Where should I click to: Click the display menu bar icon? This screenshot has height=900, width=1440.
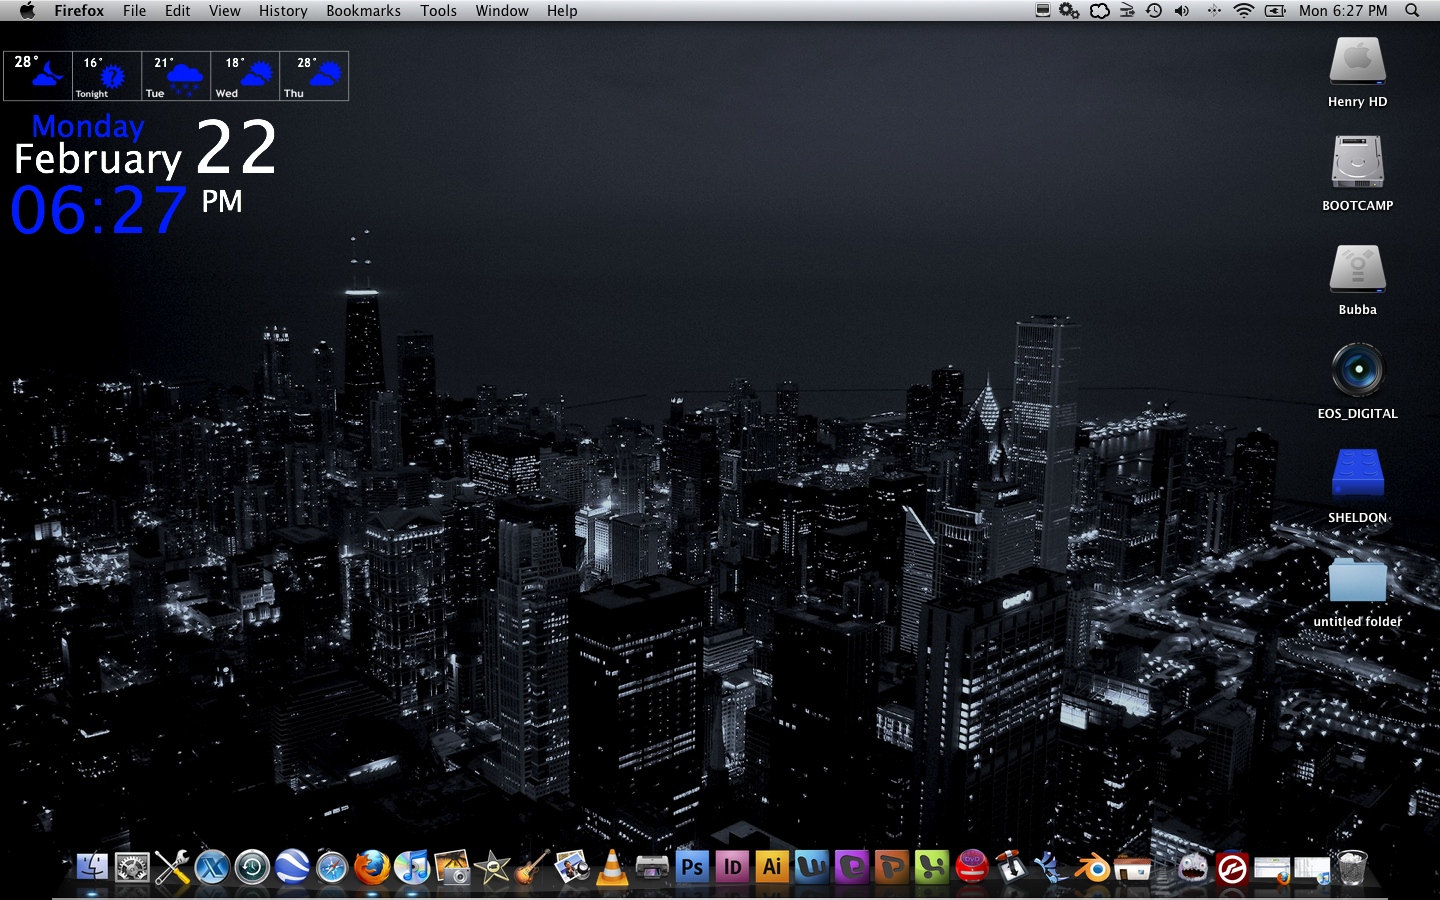1042,10
